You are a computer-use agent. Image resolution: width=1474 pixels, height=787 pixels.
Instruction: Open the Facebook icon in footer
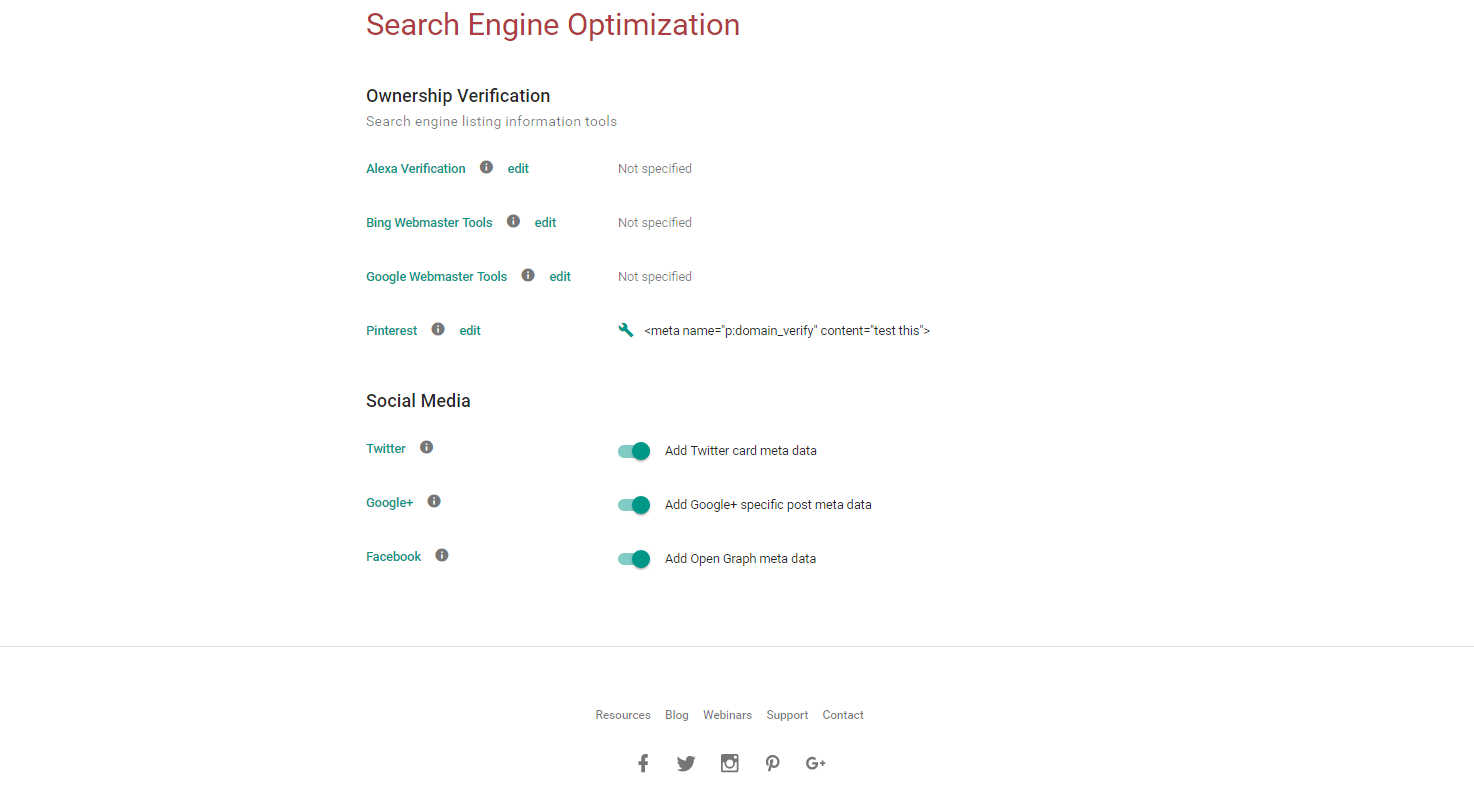tap(643, 764)
